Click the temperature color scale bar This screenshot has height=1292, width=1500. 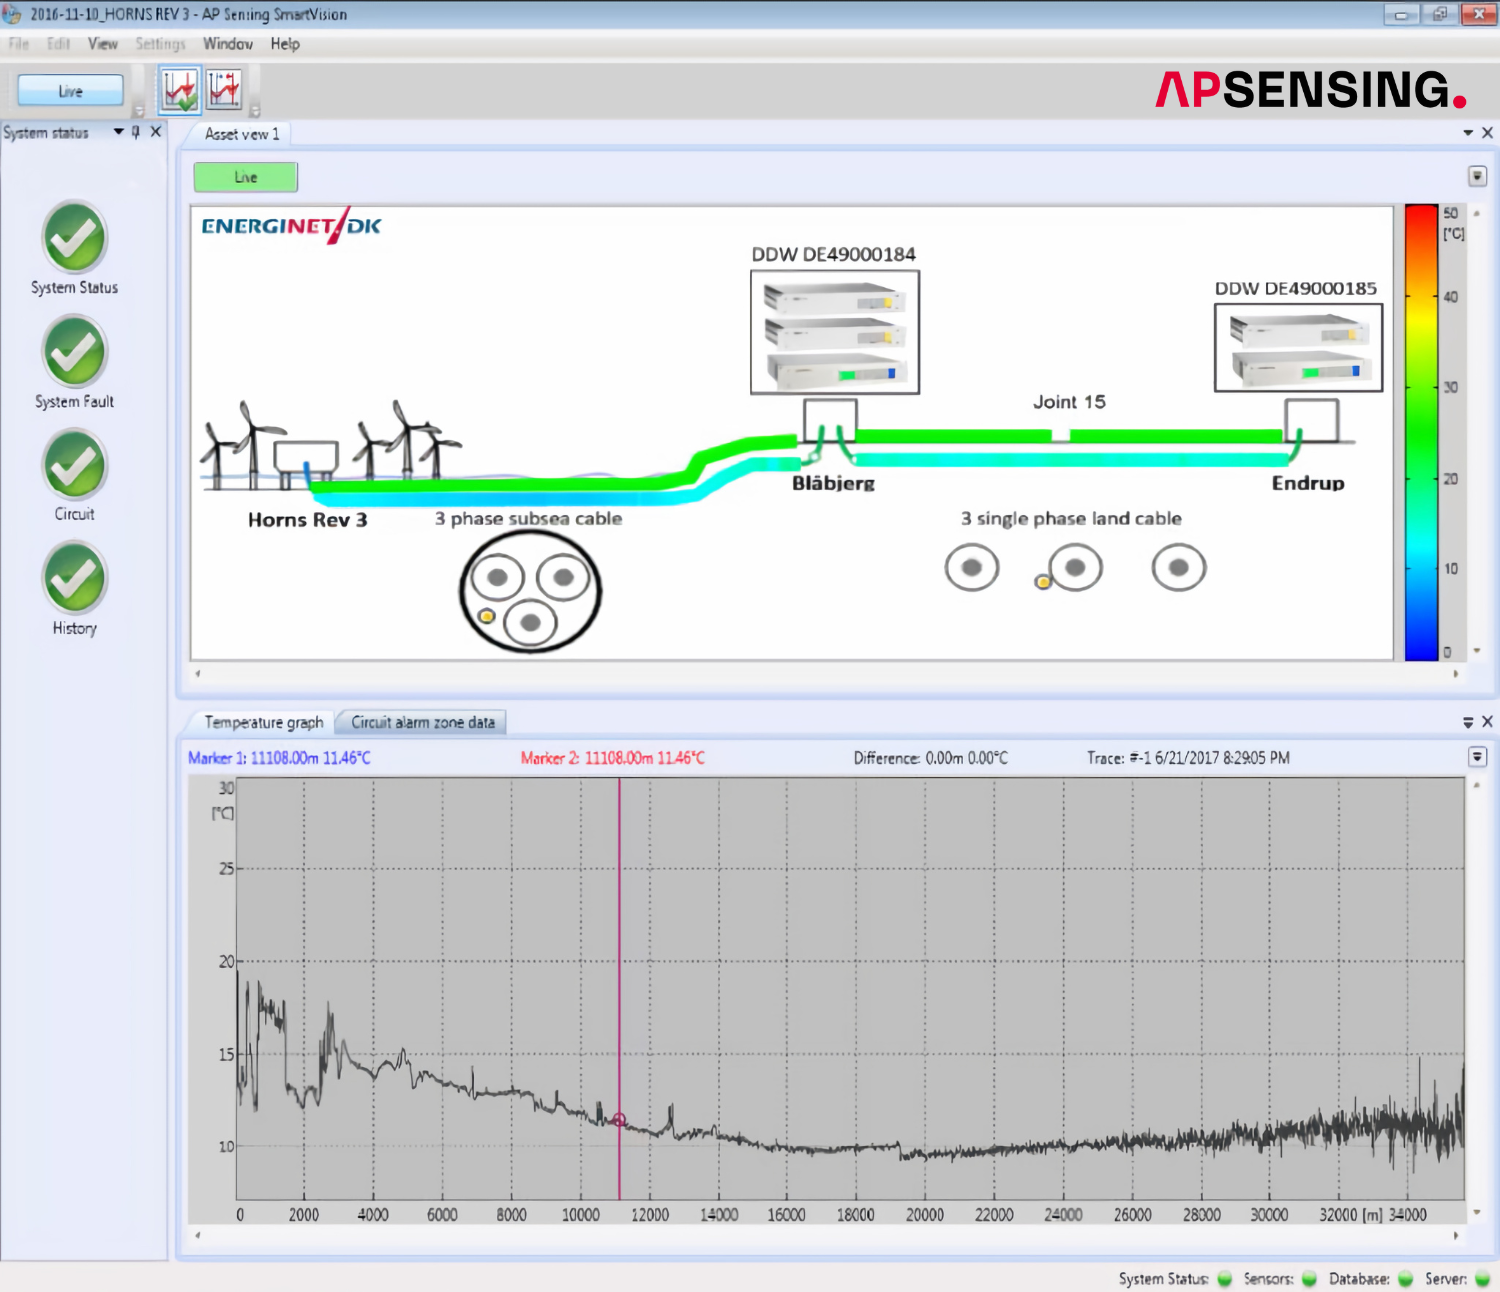click(x=1421, y=432)
